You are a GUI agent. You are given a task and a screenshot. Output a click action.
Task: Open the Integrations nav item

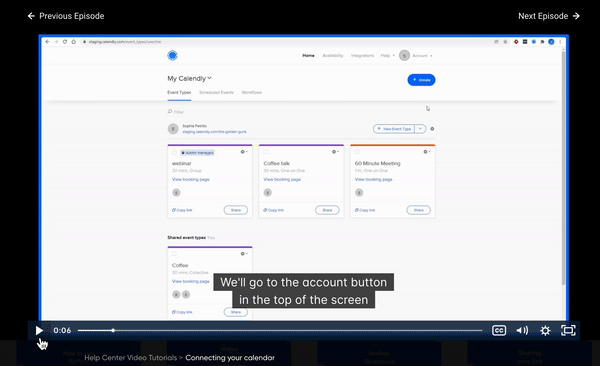362,56
